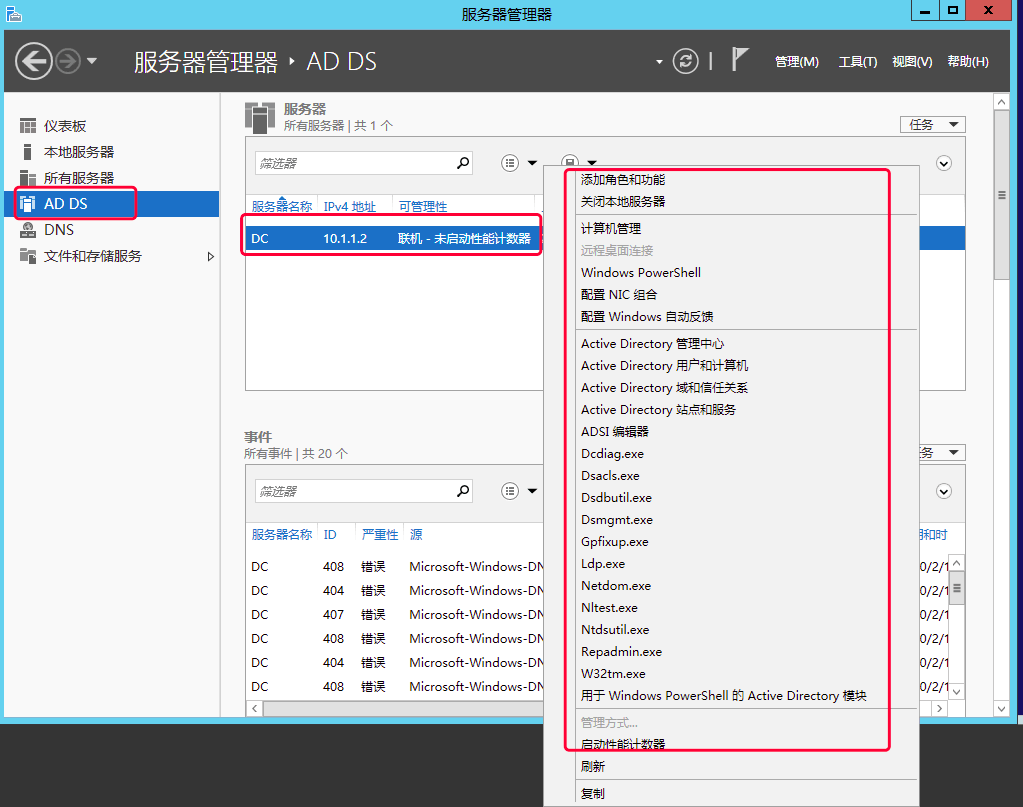Click the refresh icon in header
This screenshot has width=1023, height=807.
(686, 61)
